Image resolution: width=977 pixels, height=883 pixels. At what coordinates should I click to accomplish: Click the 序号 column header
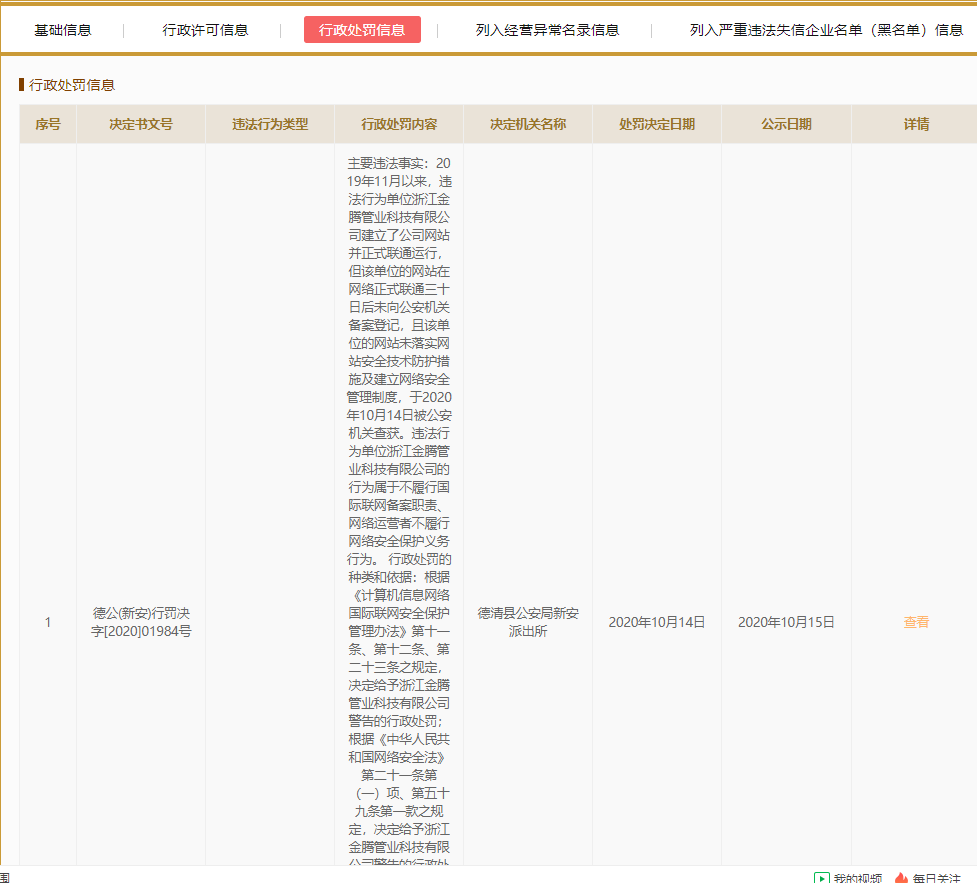pos(48,124)
